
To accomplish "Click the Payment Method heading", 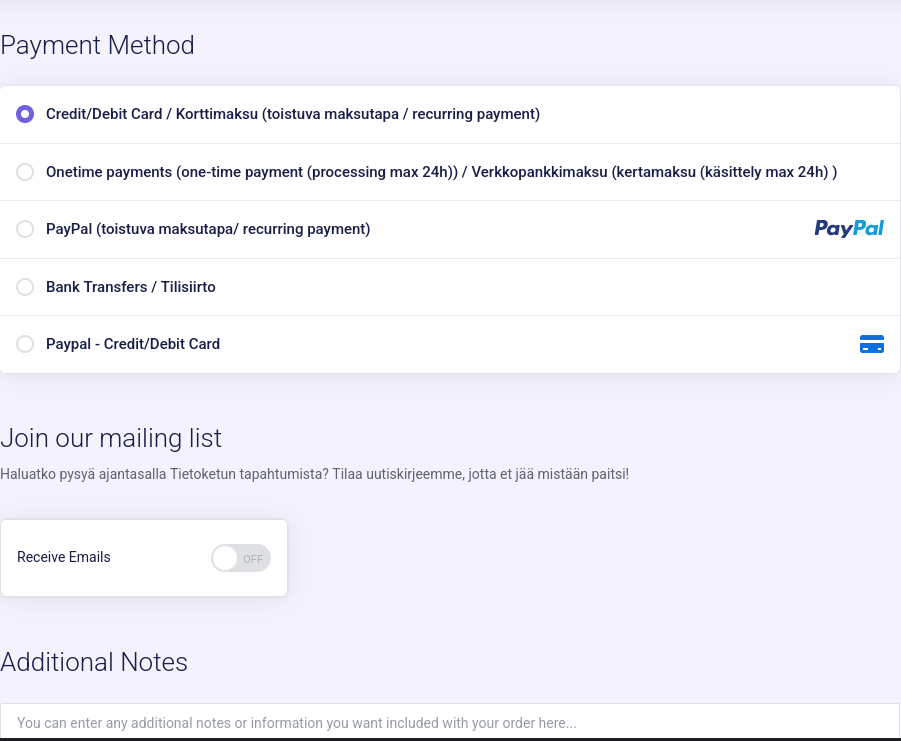I will click(97, 45).
